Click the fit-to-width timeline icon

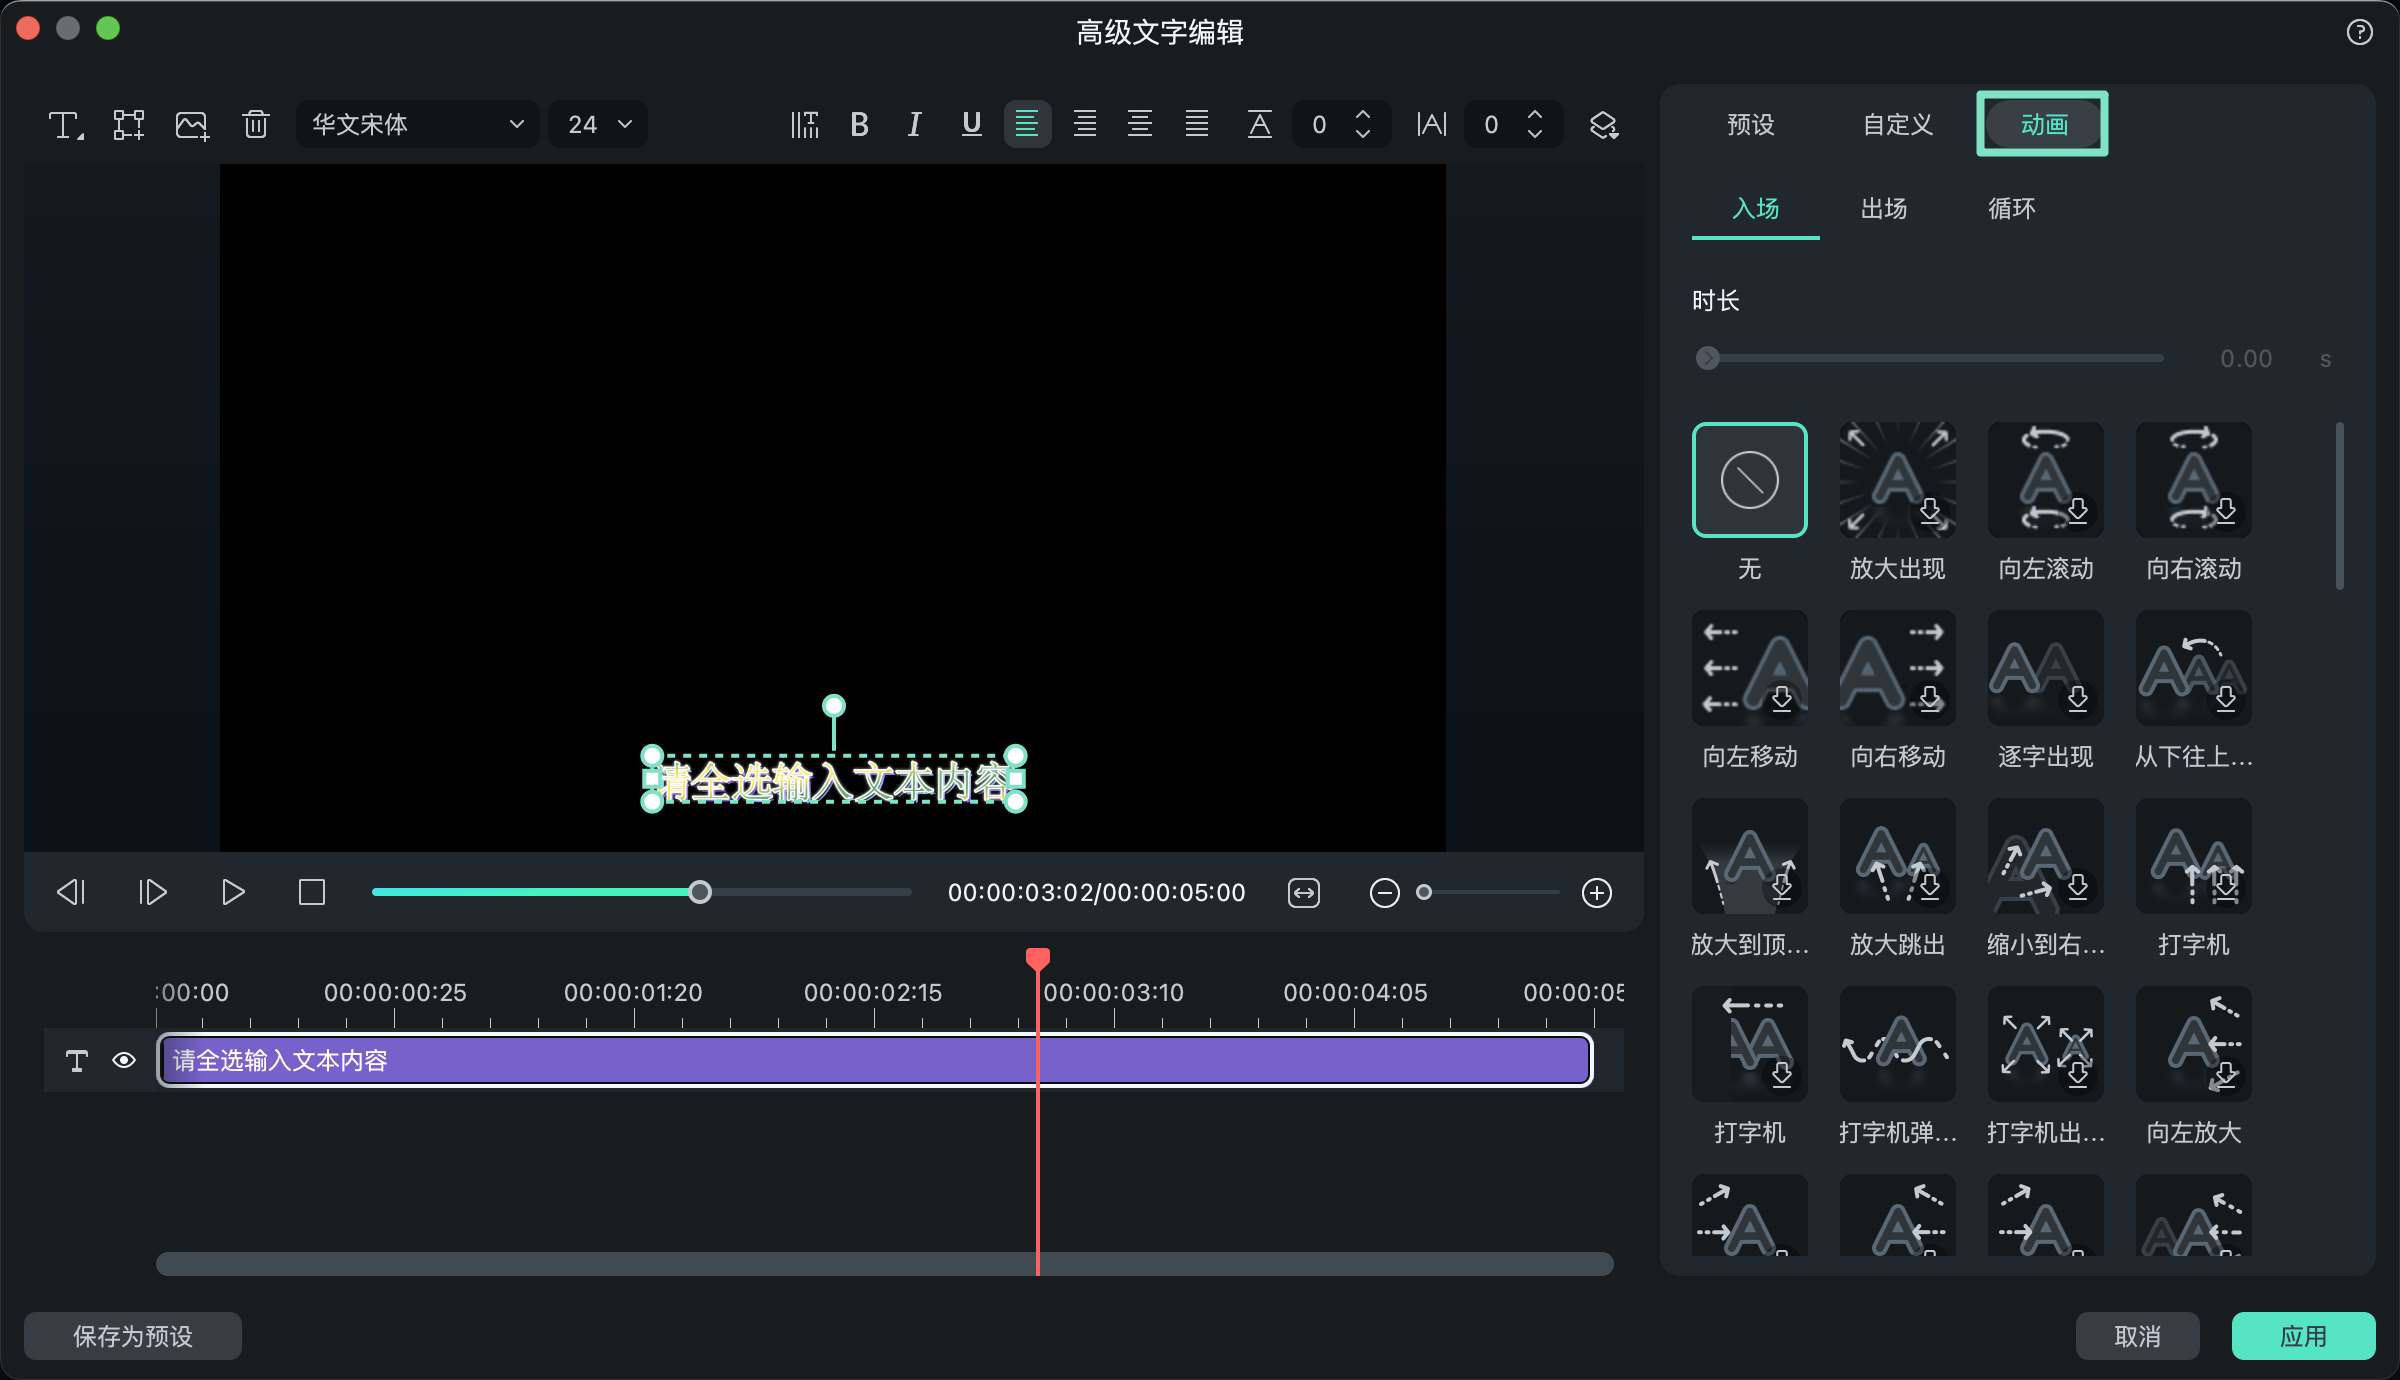click(1304, 893)
